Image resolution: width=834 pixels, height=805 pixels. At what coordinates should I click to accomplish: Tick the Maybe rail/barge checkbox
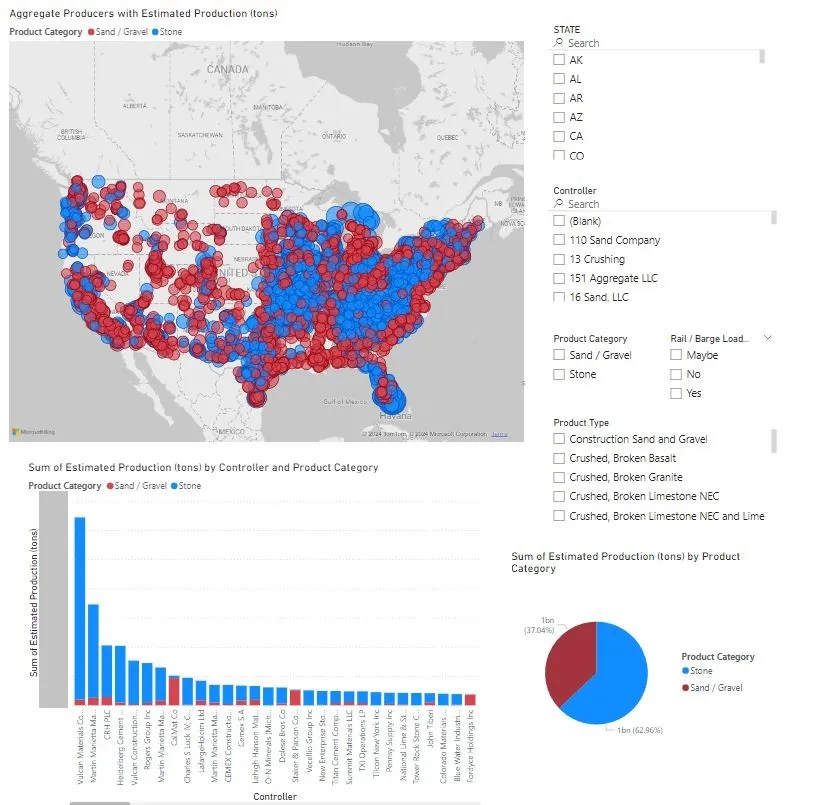tap(676, 355)
